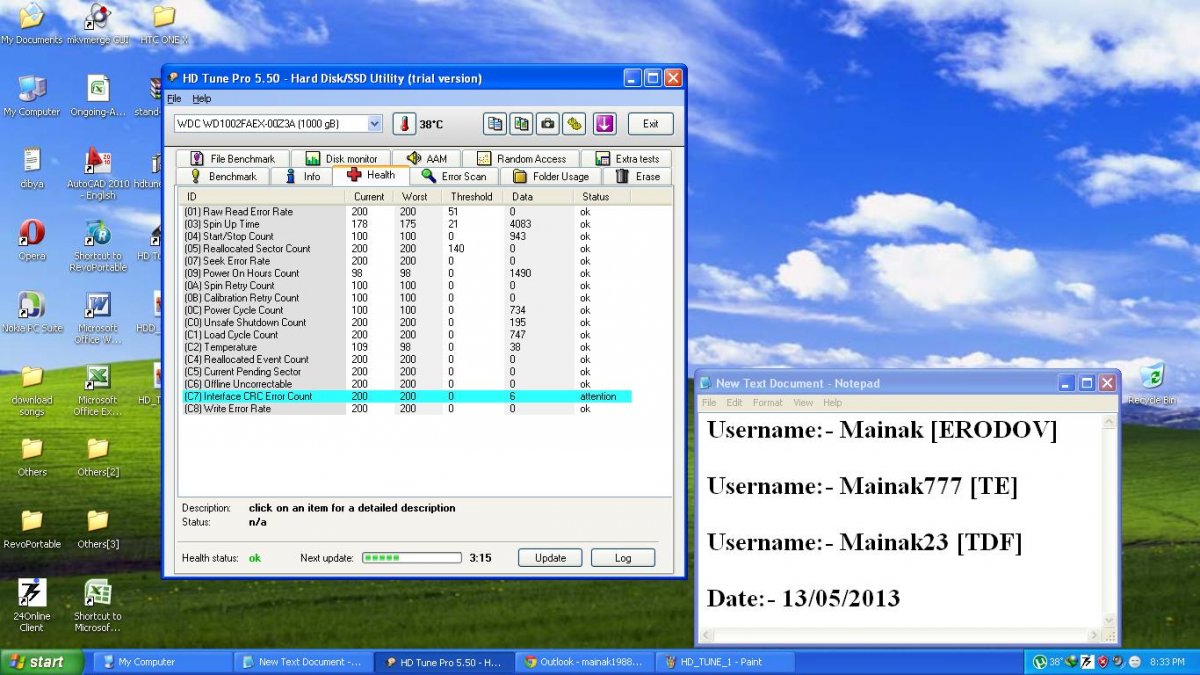The image size is (1200, 675).
Task: Select the Others folder on desktop
Action: (31, 456)
